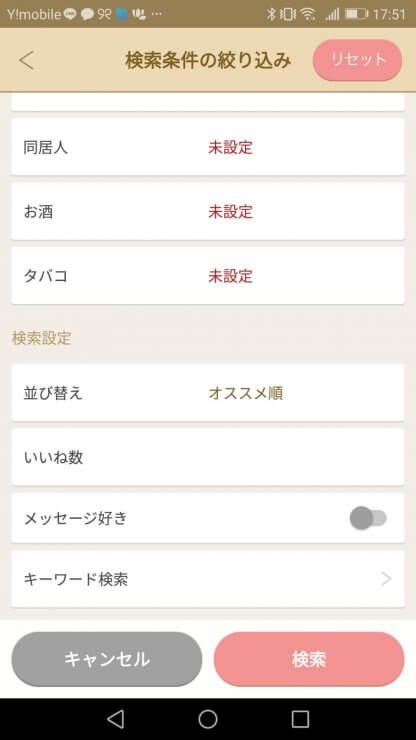Tap the 未設定 value next to お酒
Viewport: 416px width, 740px height.
pyautogui.click(x=230, y=211)
